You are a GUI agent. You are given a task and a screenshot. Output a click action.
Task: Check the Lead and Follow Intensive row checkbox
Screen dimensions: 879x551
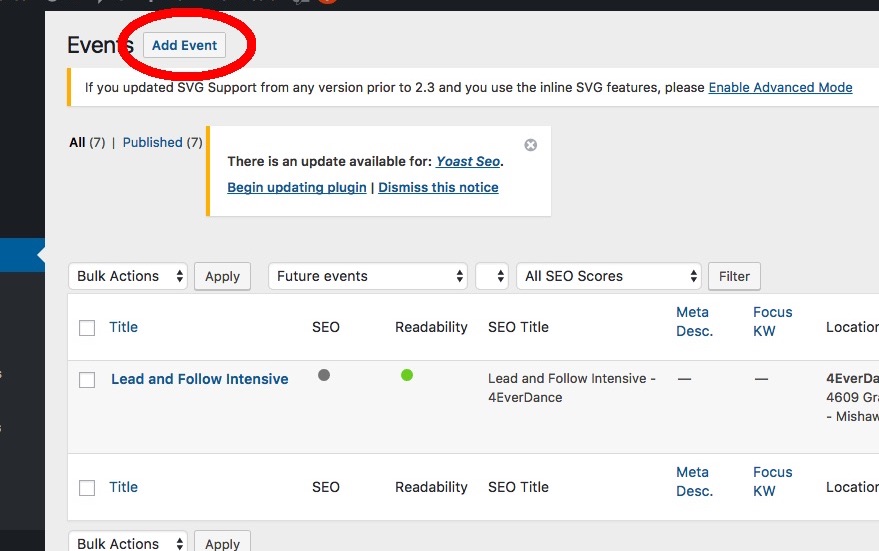point(87,379)
